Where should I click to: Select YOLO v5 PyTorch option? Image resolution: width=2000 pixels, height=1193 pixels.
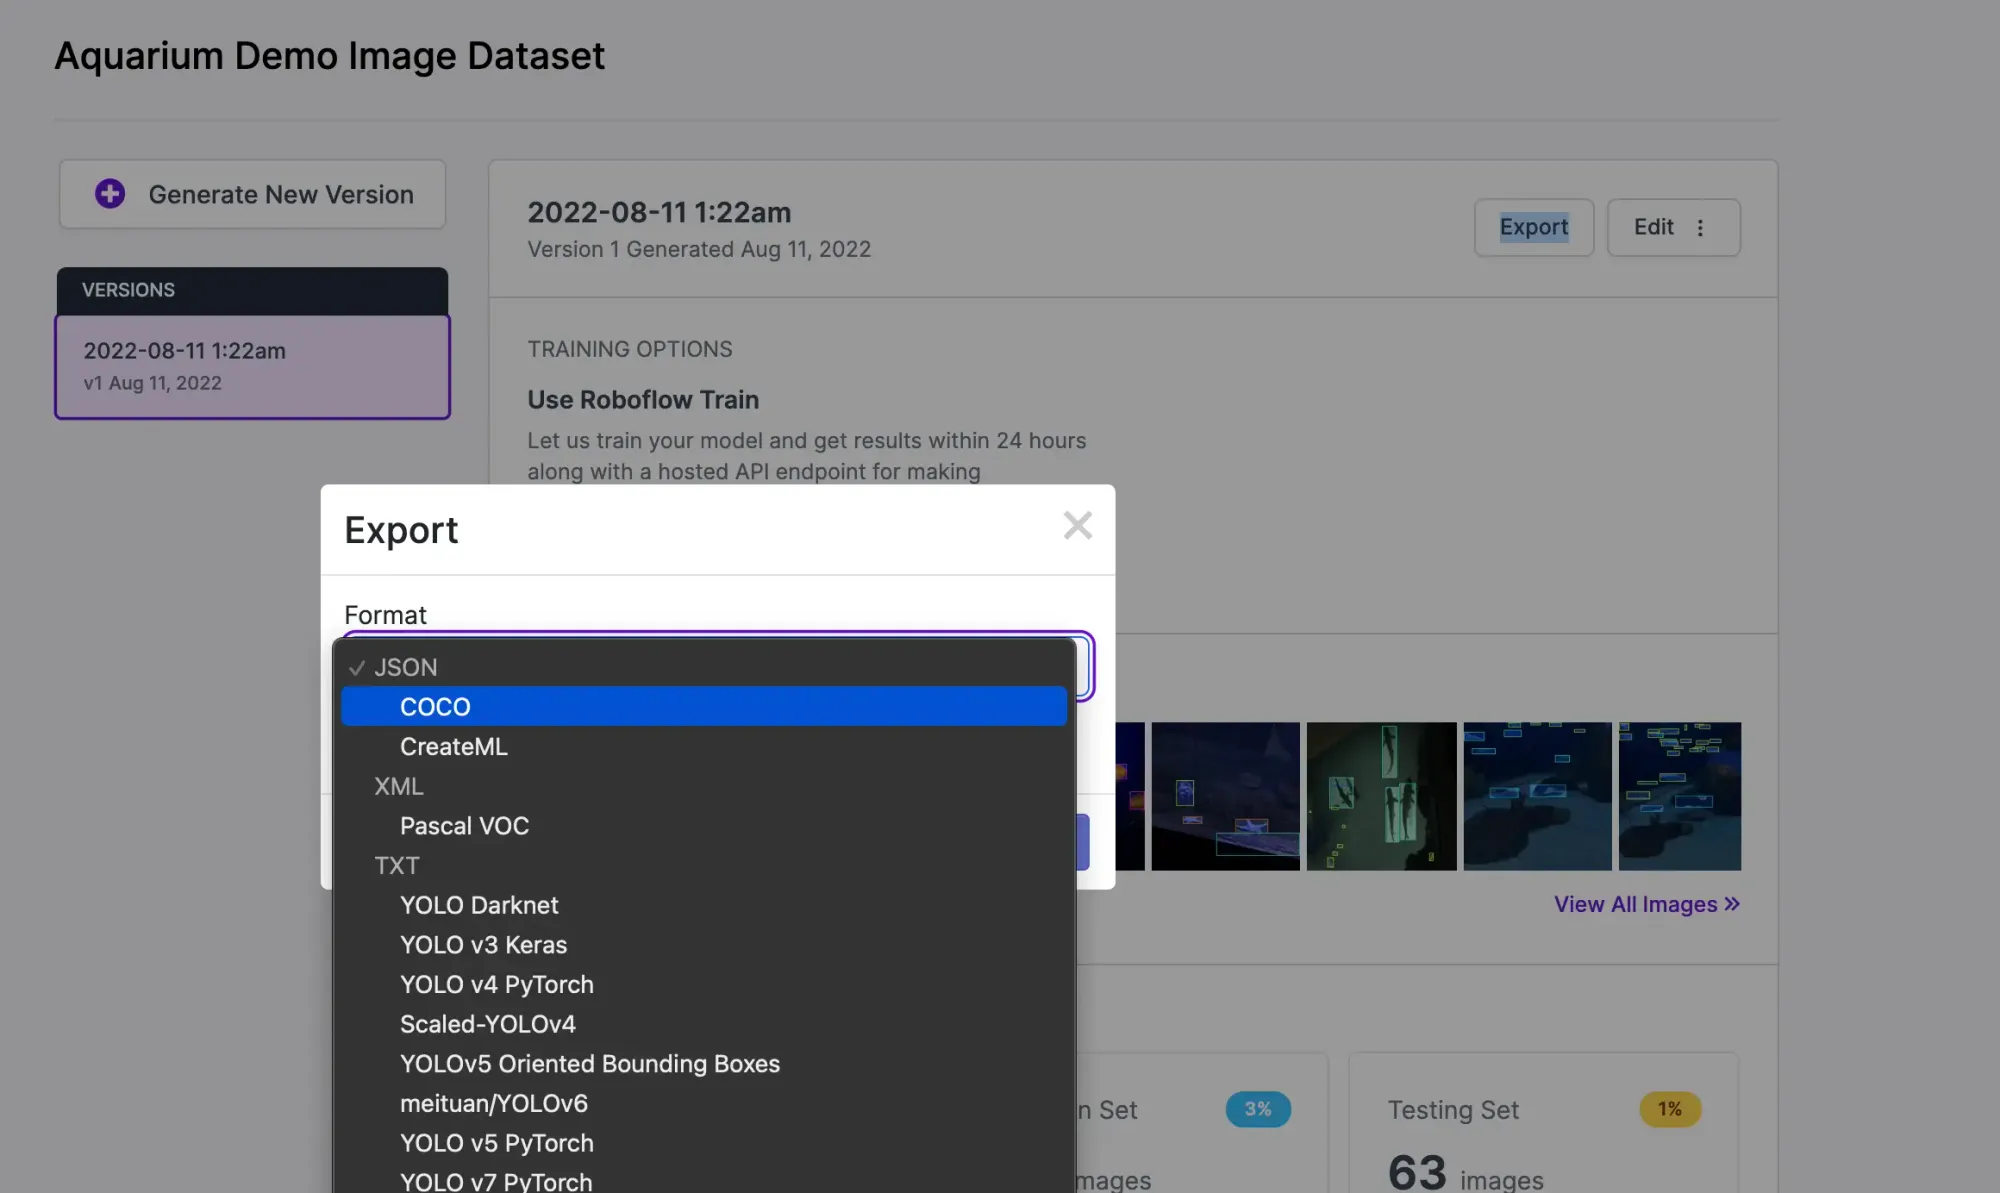click(x=496, y=1143)
